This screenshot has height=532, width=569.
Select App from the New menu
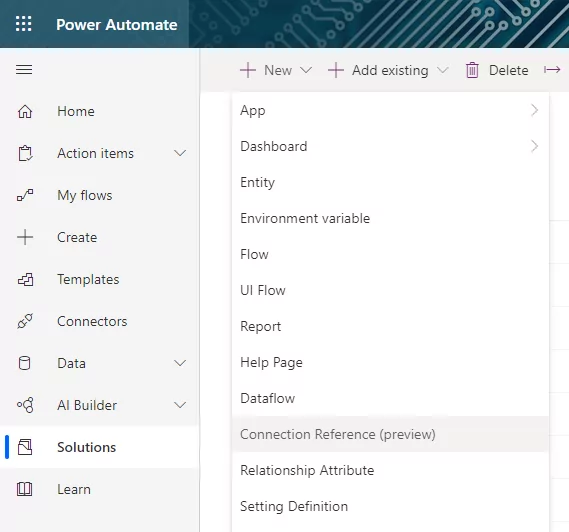(x=390, y=110)
